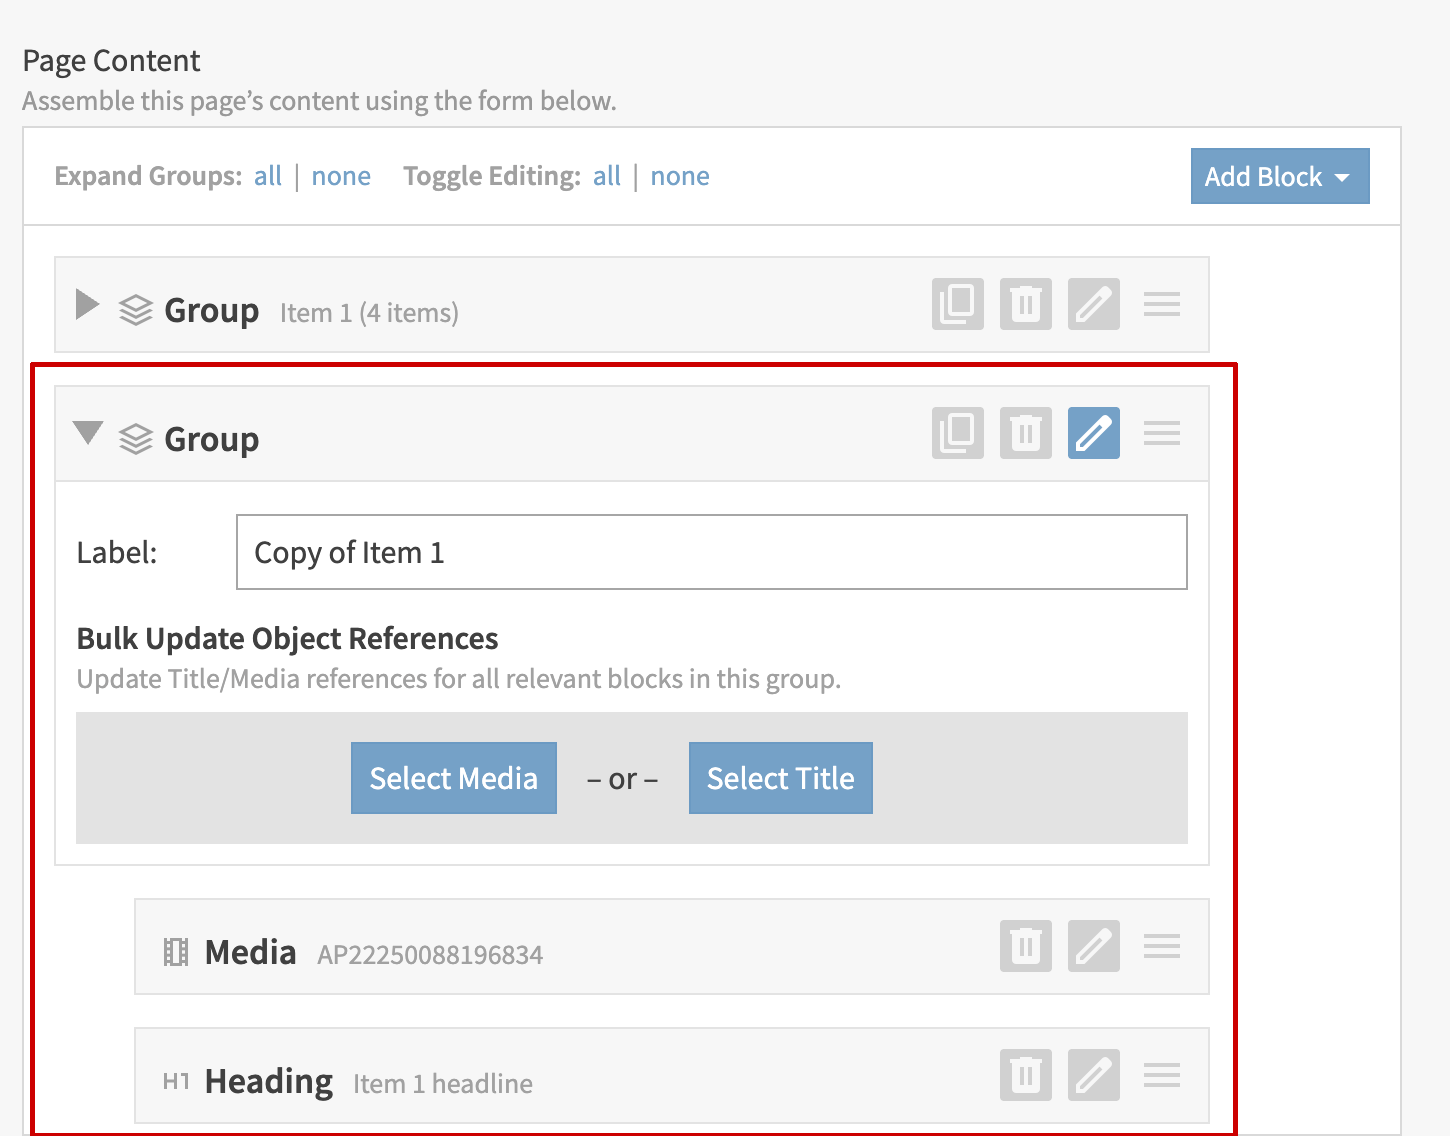Expand all groups via 'all' link
The width and height of the screenshot is (1450, 1136).
pyautogui.click(x=267, y=176)
